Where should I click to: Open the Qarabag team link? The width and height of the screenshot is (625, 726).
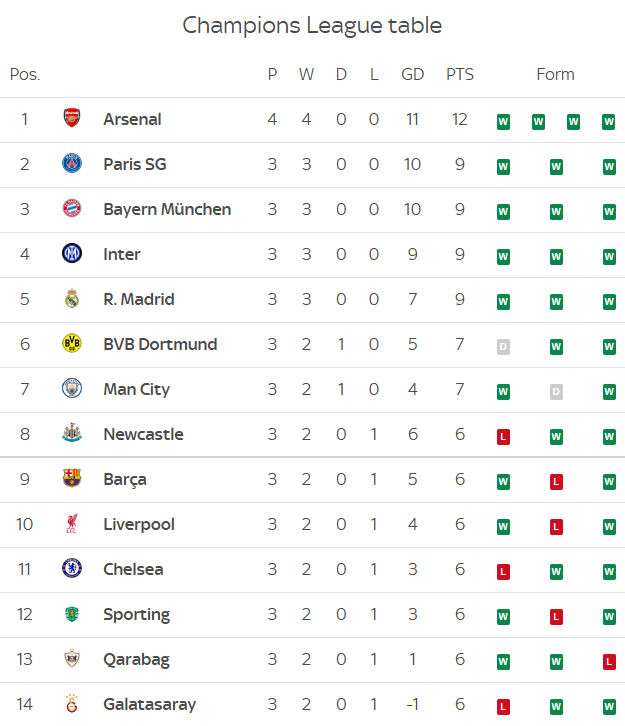tap(136, 659)
